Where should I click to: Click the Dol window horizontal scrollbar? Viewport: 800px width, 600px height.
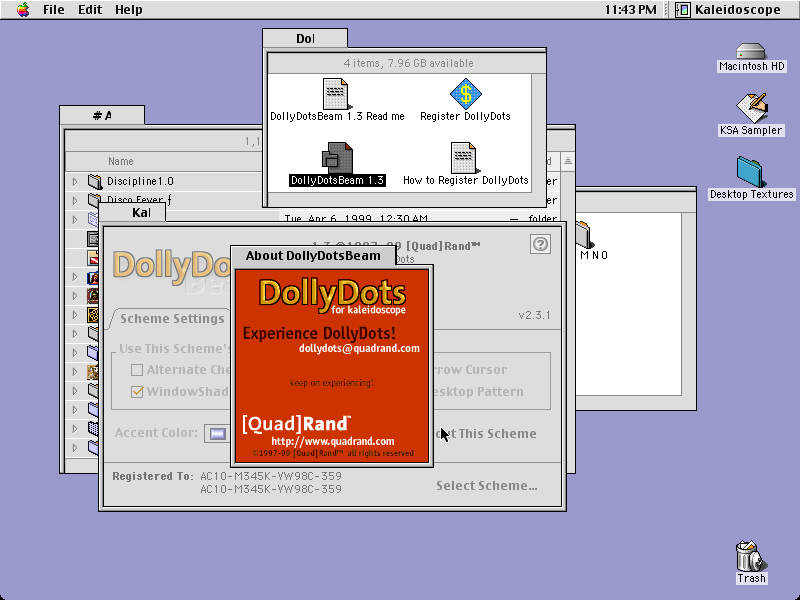399,199
